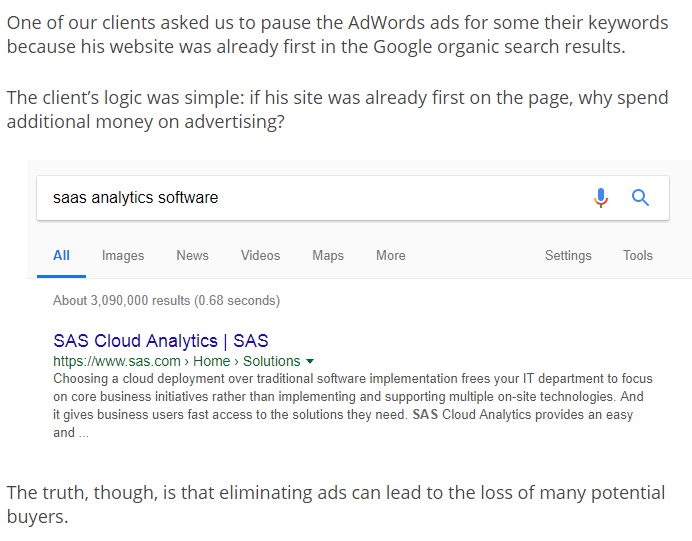Viewport: 692px width, 541px height.
Task: Expand the green dropdown arrow beside Solutions
Action: (310, 361)
